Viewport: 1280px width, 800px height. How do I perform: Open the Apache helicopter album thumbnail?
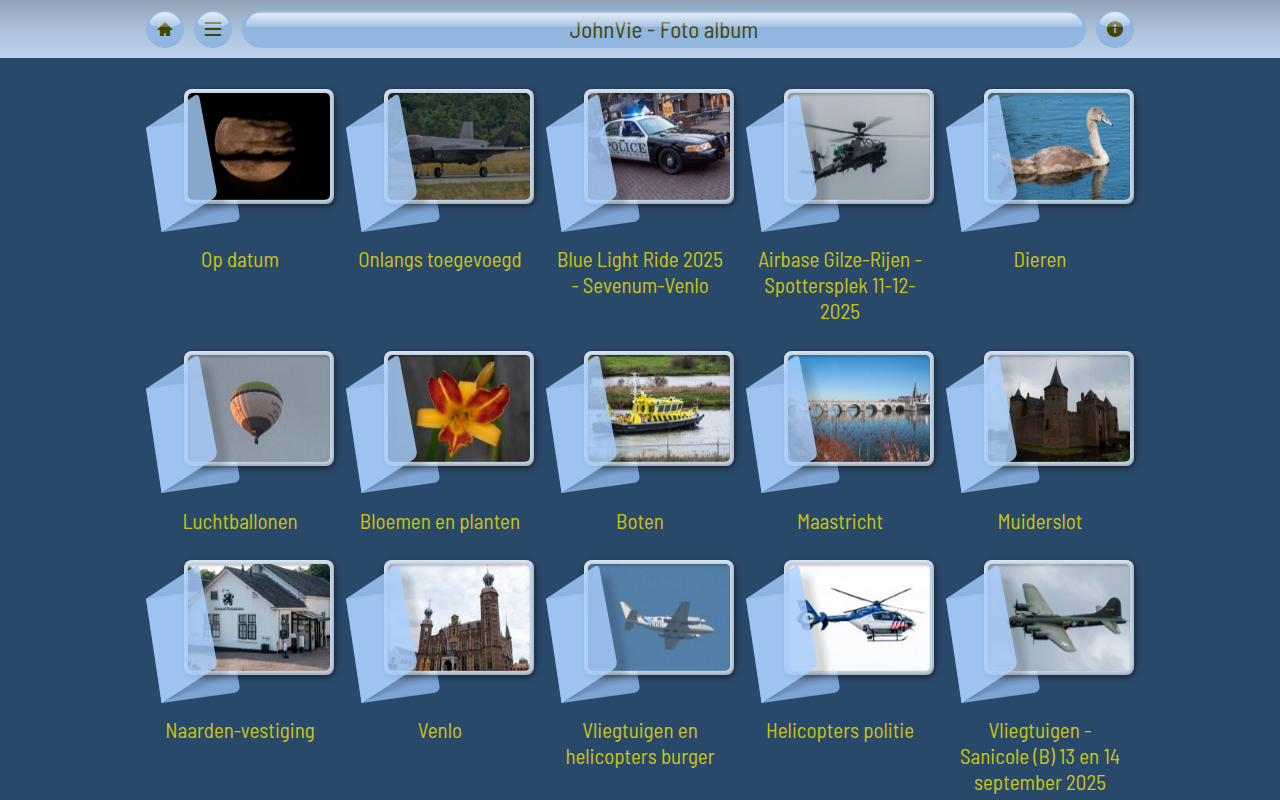pyautogui.click(x=859, y=147)
